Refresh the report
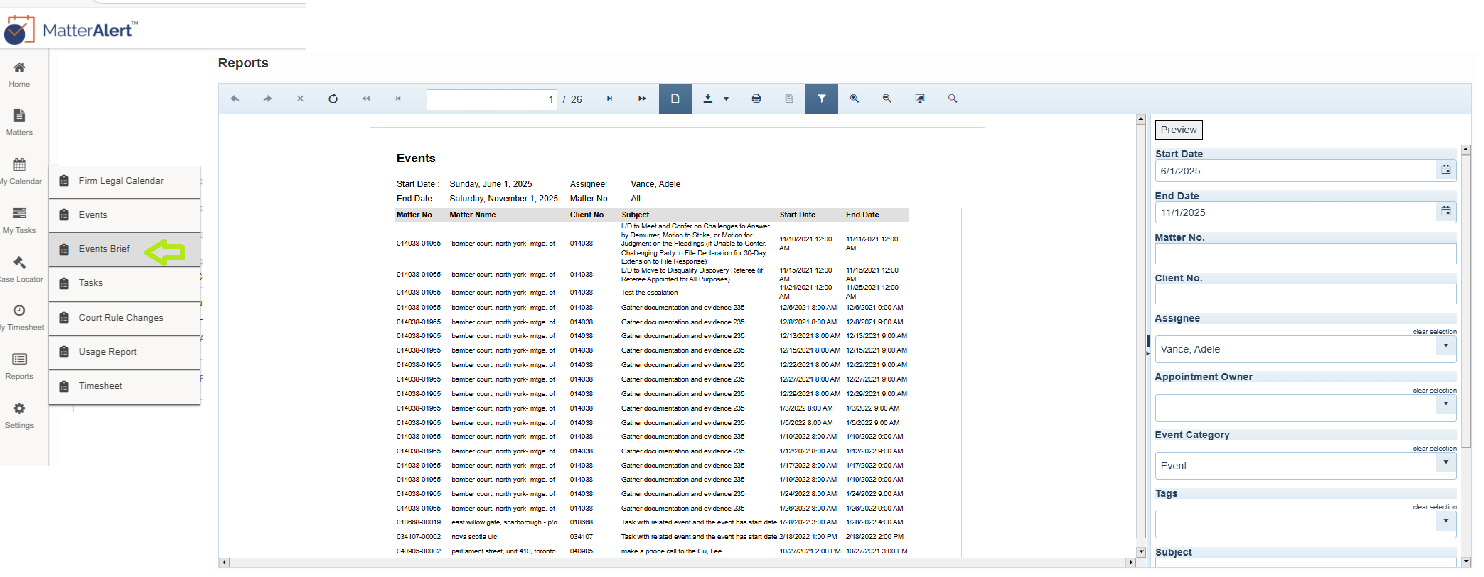The width and height of the screenshot is (1484, 577). [x=333, y=99]
